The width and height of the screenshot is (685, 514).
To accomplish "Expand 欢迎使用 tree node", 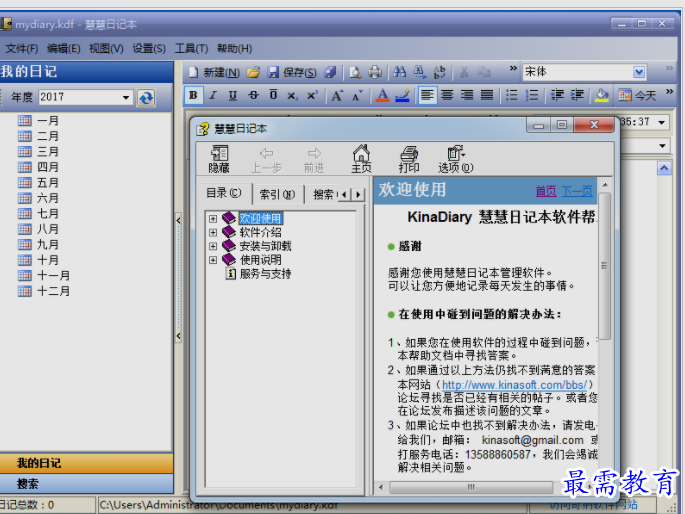I will (x=213, y=218).
